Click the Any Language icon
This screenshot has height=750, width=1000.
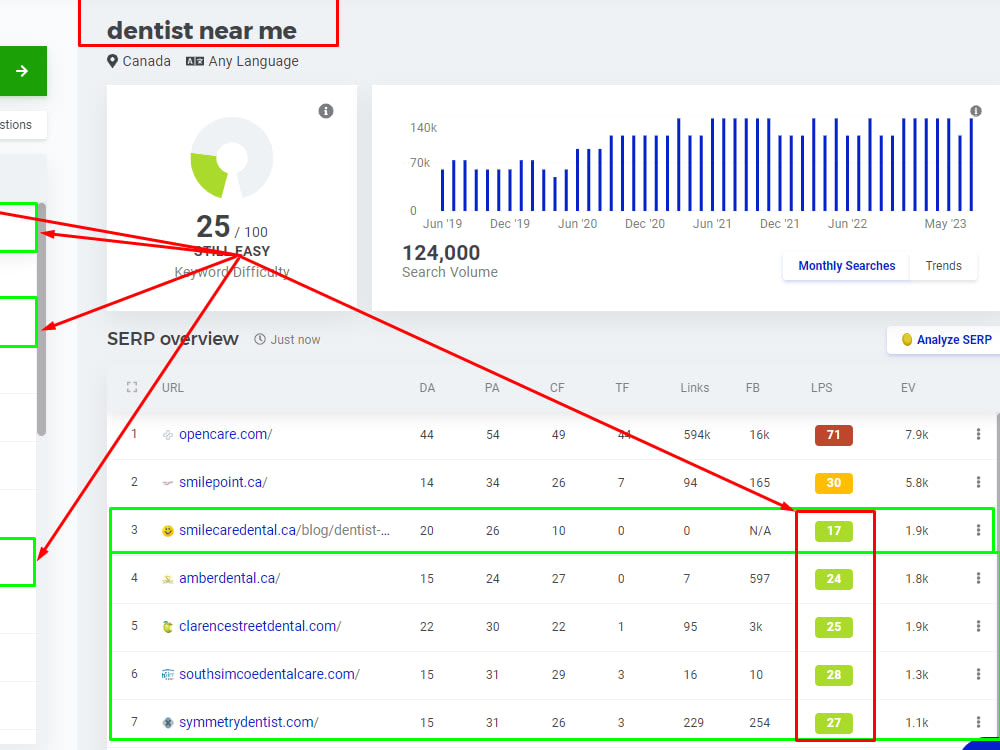pyautogui.click(x=195, y=61)
